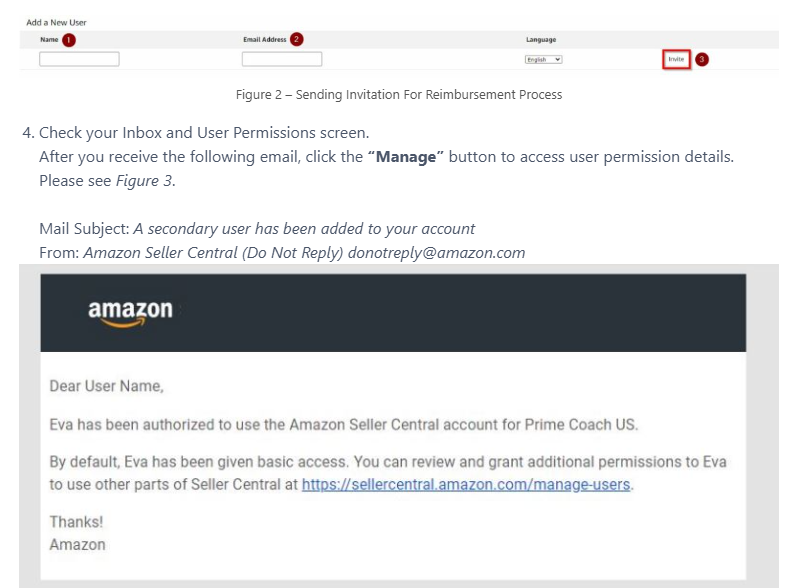Click the Name column header
This screenshot has height=588, width=796.
pyautogui.click(x=49, y=40)
